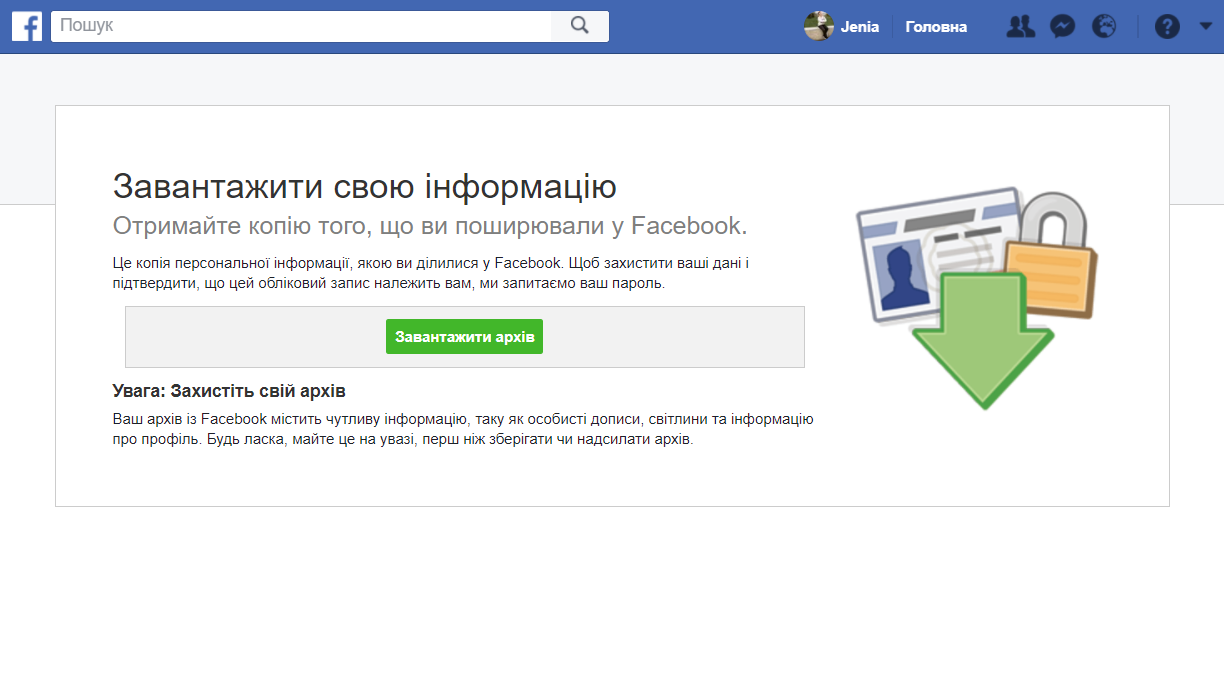This screenshot has width=1224, height=677.
Task: Show notifications via the globe icon
Action: coord(1104,27)
